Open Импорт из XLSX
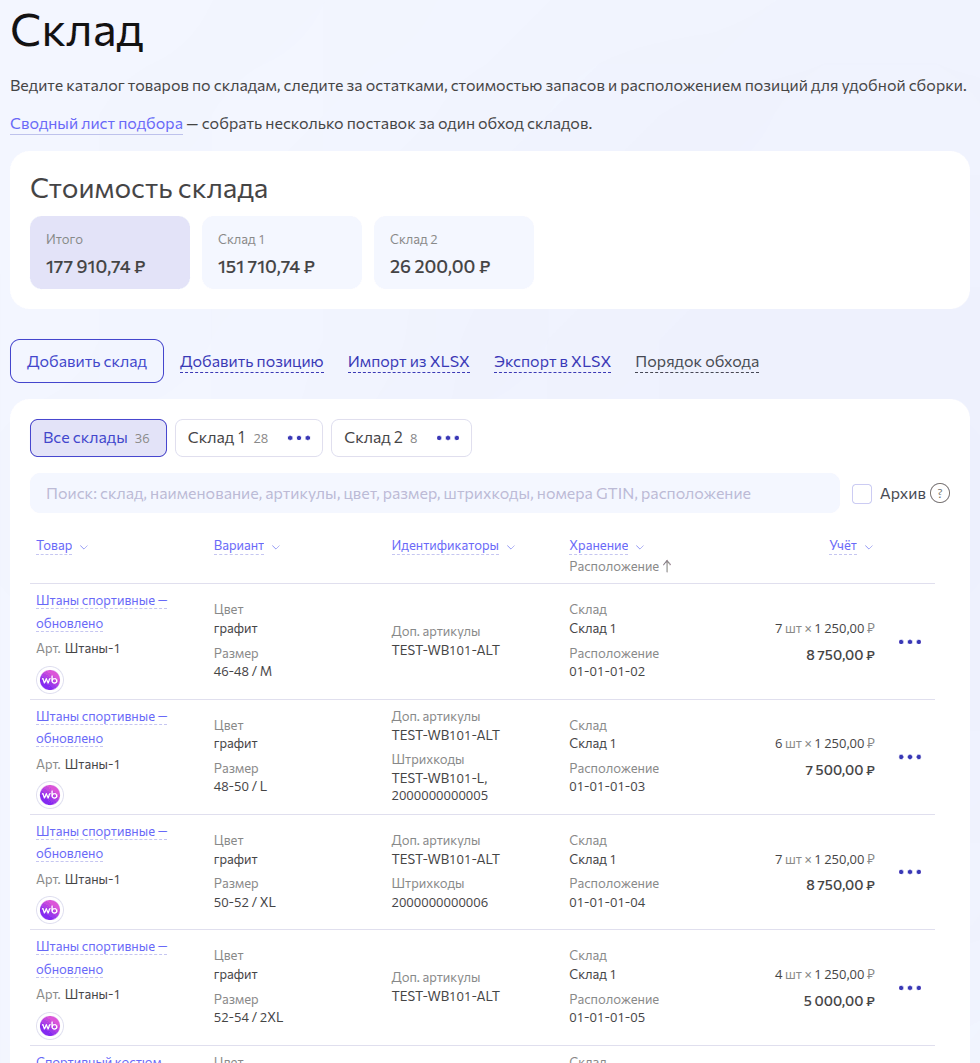 409,362
